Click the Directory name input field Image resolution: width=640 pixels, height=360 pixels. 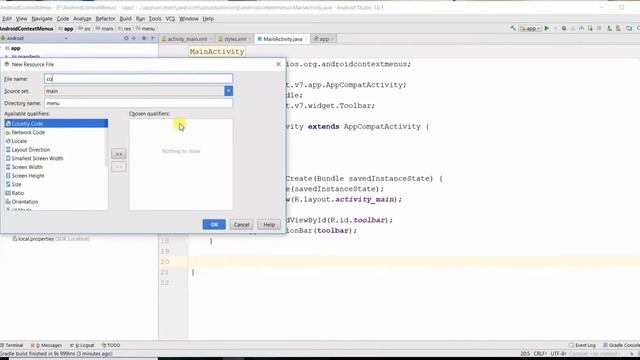[x=138, y=103]
